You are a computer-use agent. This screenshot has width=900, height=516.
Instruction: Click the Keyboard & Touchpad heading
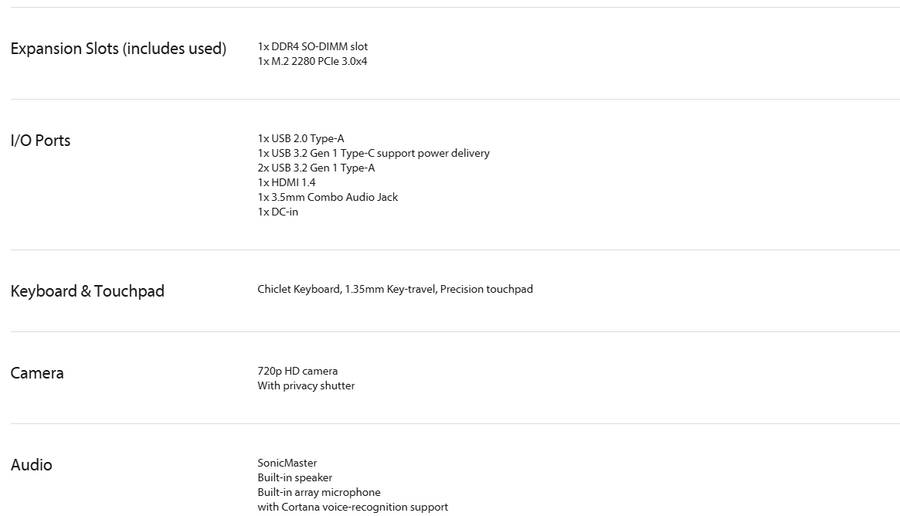[87, 292]
